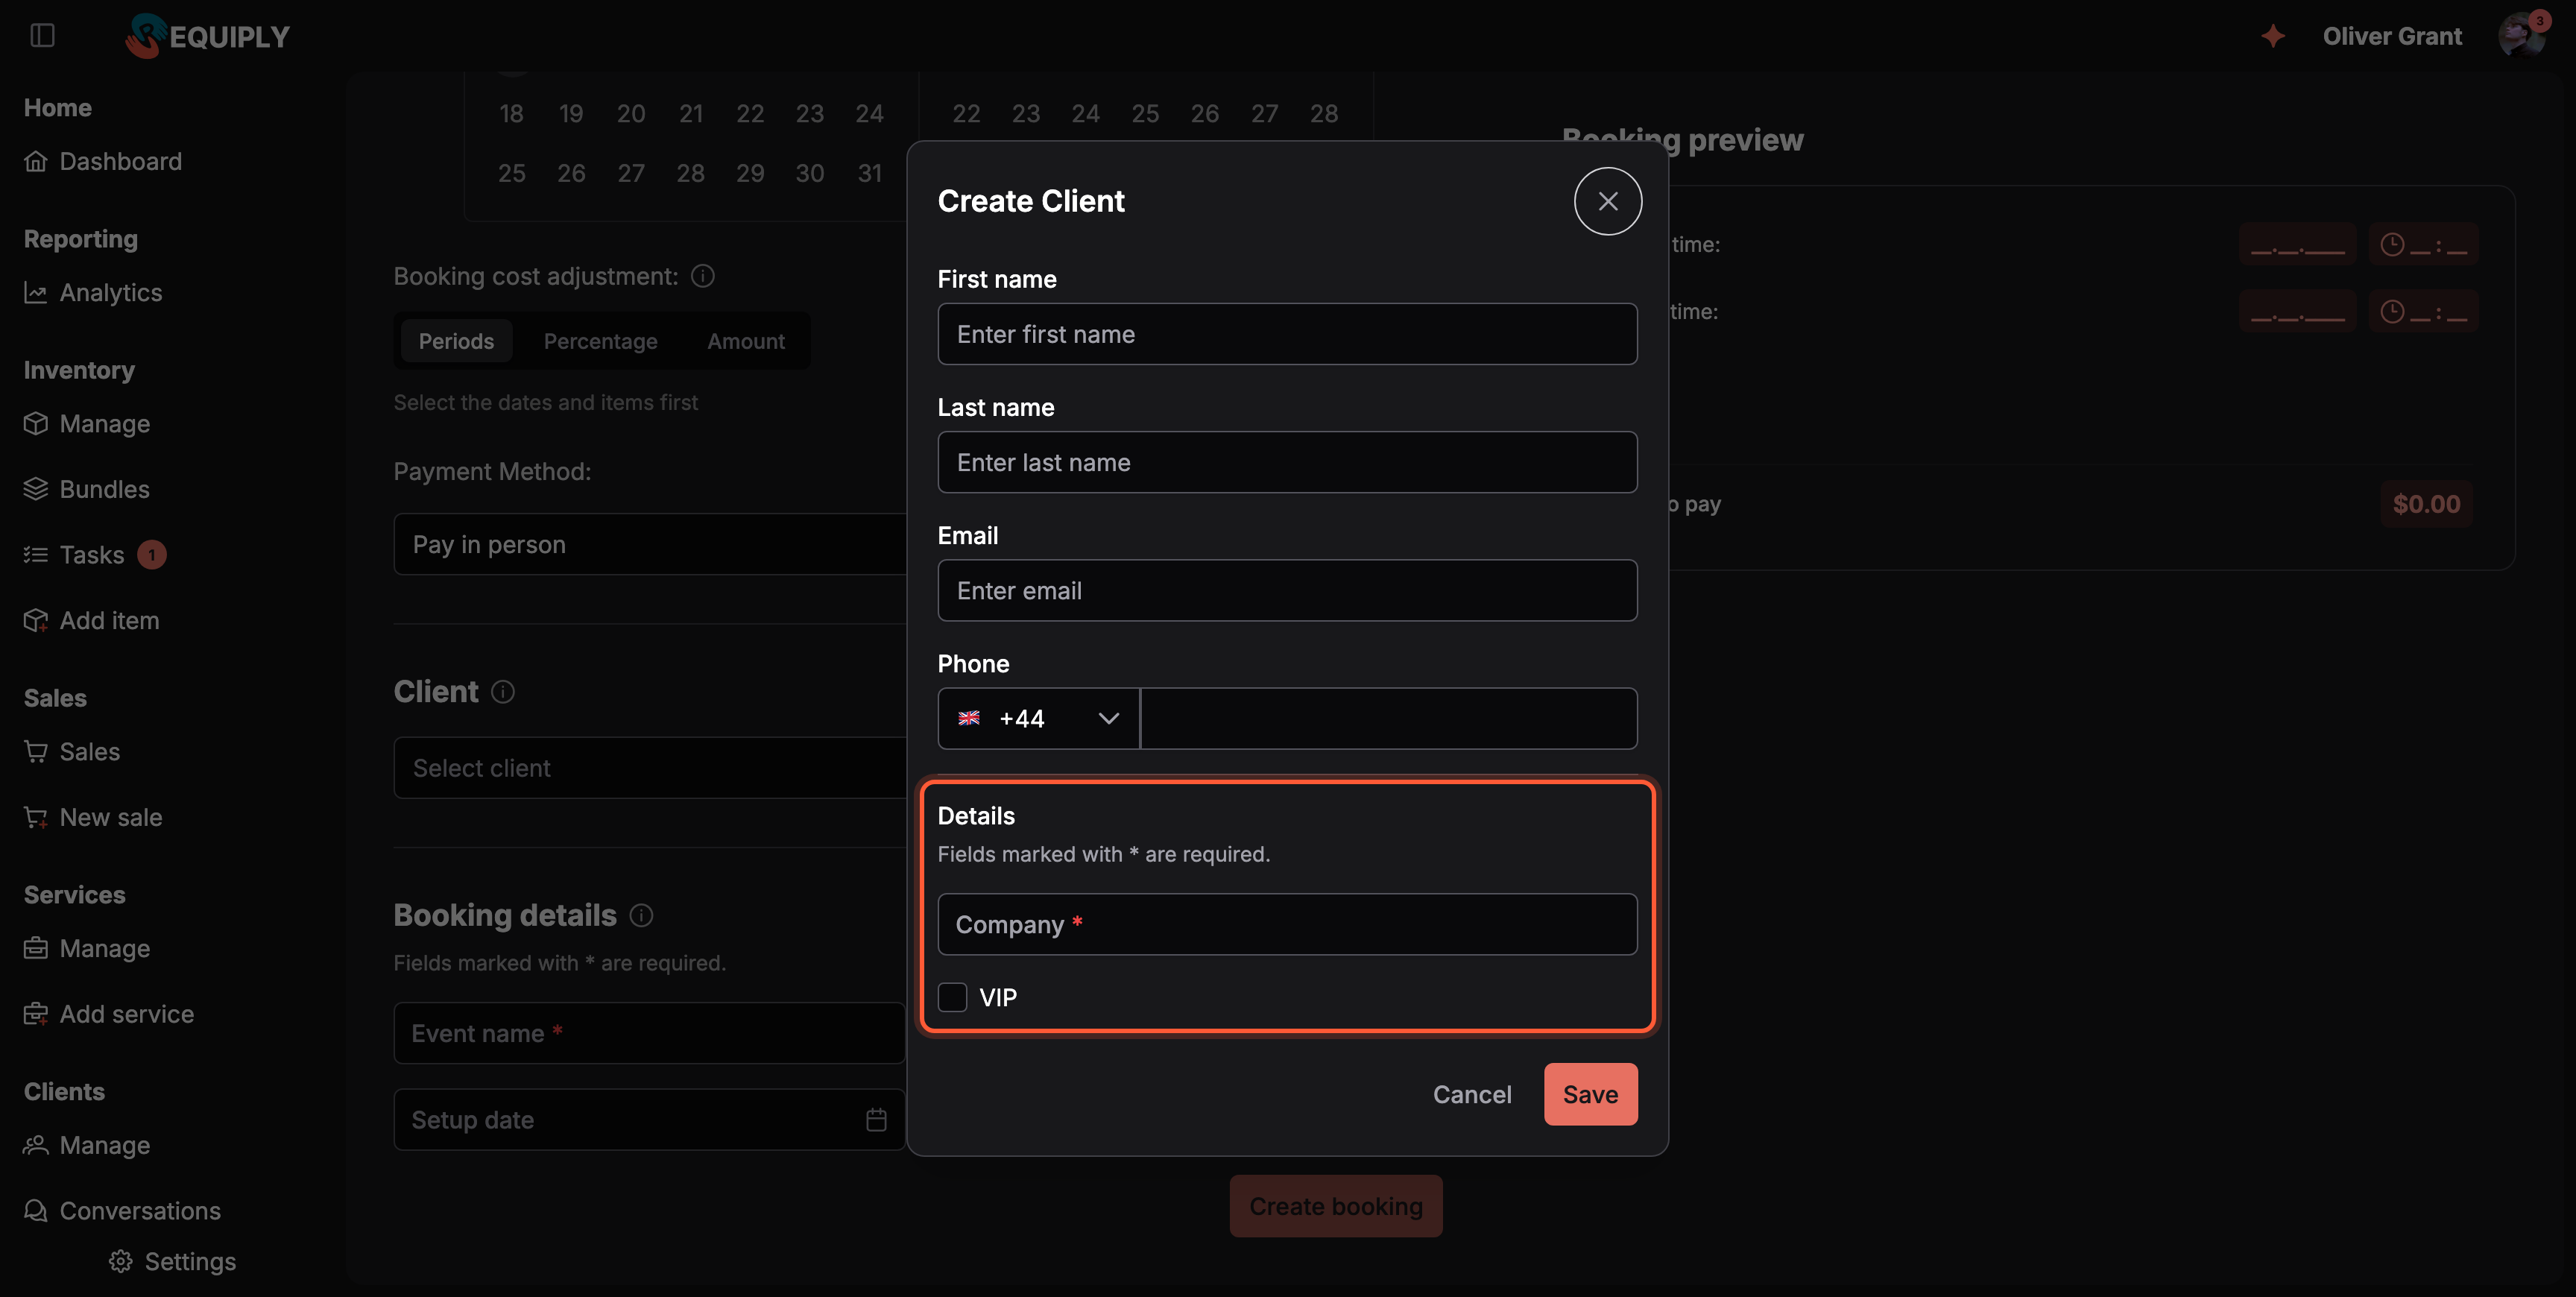Open Services Manage
The width and height of the screenshot is (2576, 1297).
pyautogui.click(x=87, y=948)
